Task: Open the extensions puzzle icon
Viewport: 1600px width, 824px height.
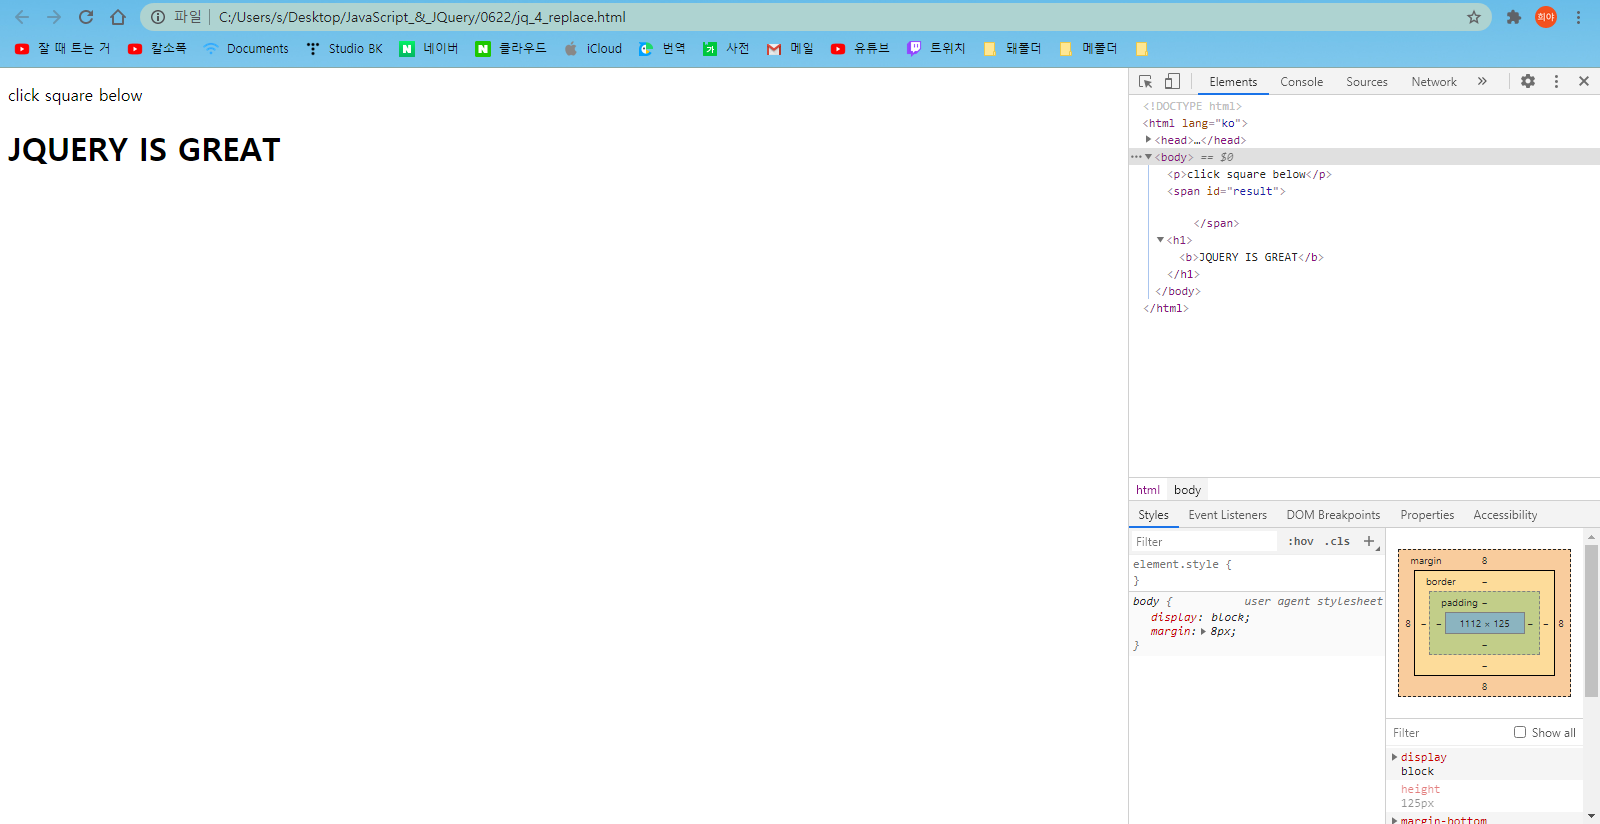Action: click(x=1514, y=17)
